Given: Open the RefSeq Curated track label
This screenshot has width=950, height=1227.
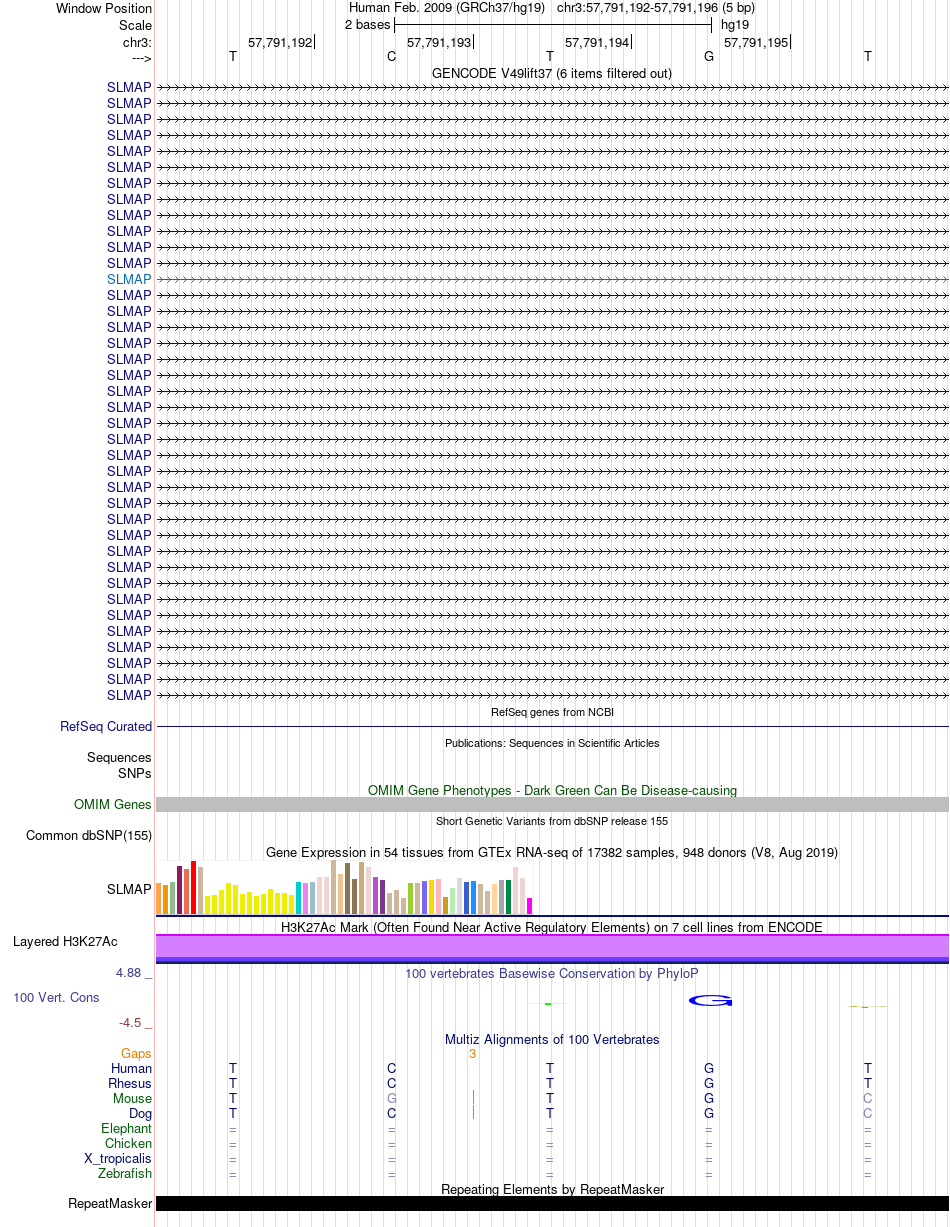Looking at the screenshot, I should (x=106, y=727).
